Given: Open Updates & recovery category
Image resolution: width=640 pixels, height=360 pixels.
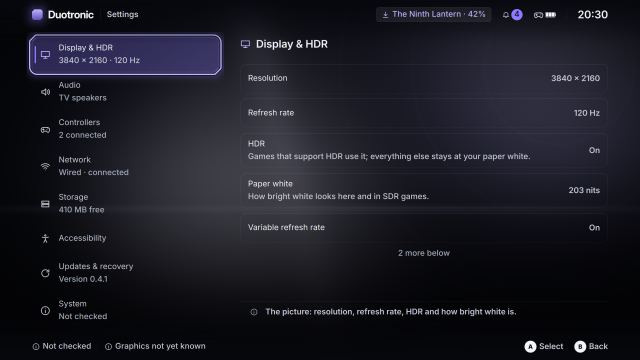Looking at the screenshot, I should pyautogui.click(x=125, y=273).
